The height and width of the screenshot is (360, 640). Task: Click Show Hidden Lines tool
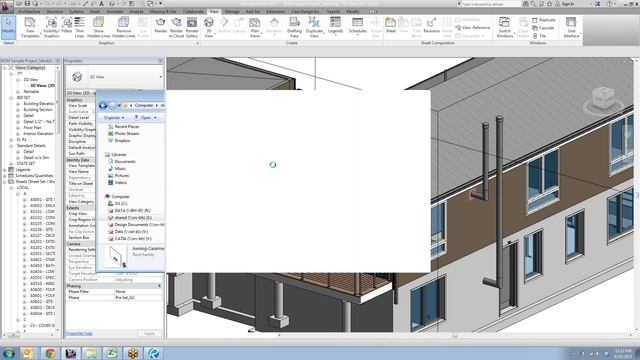(99, 27)
